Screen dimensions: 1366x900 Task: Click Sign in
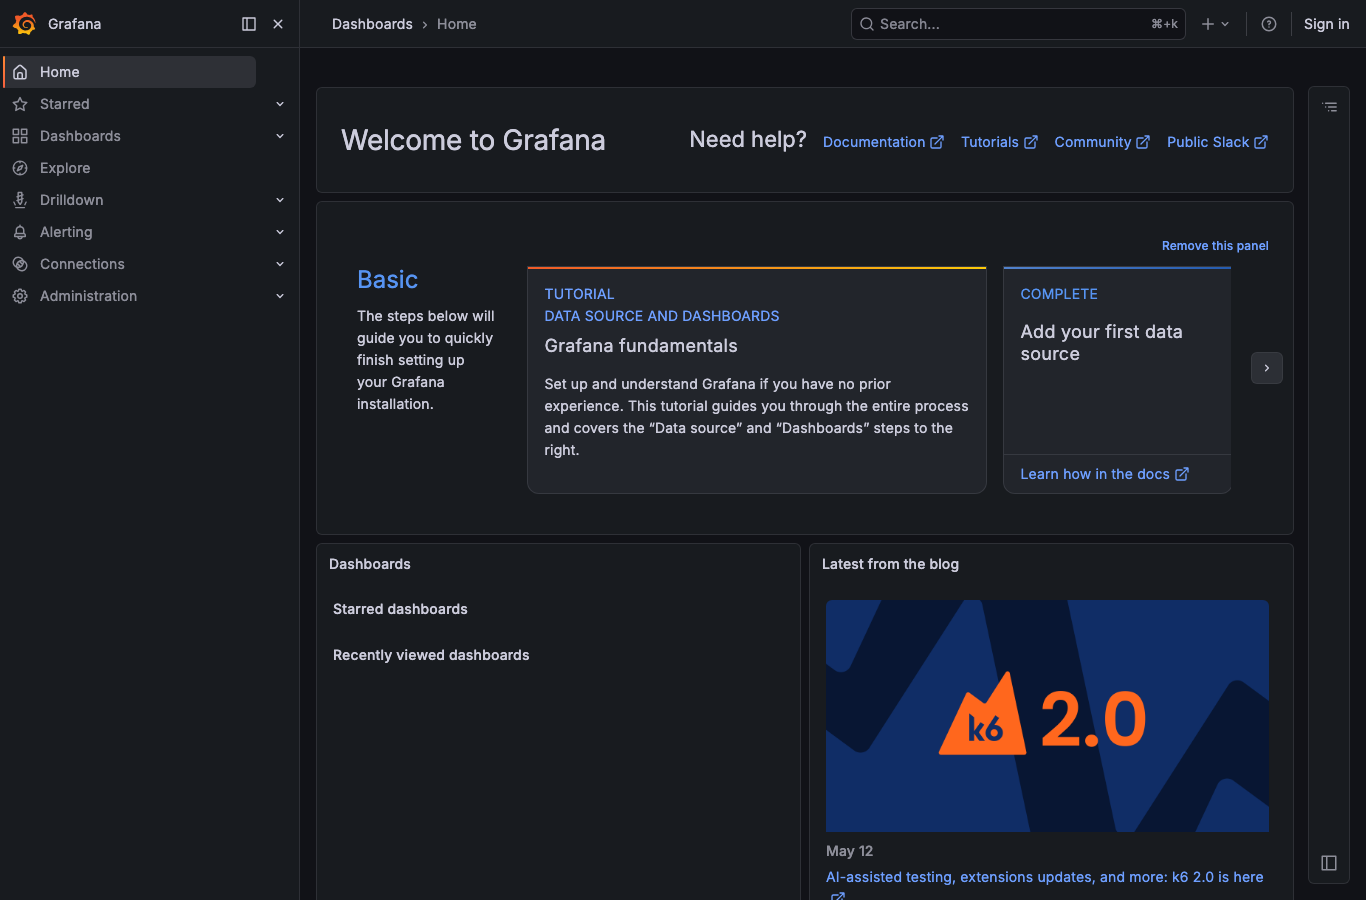(x=1326, y=24)
